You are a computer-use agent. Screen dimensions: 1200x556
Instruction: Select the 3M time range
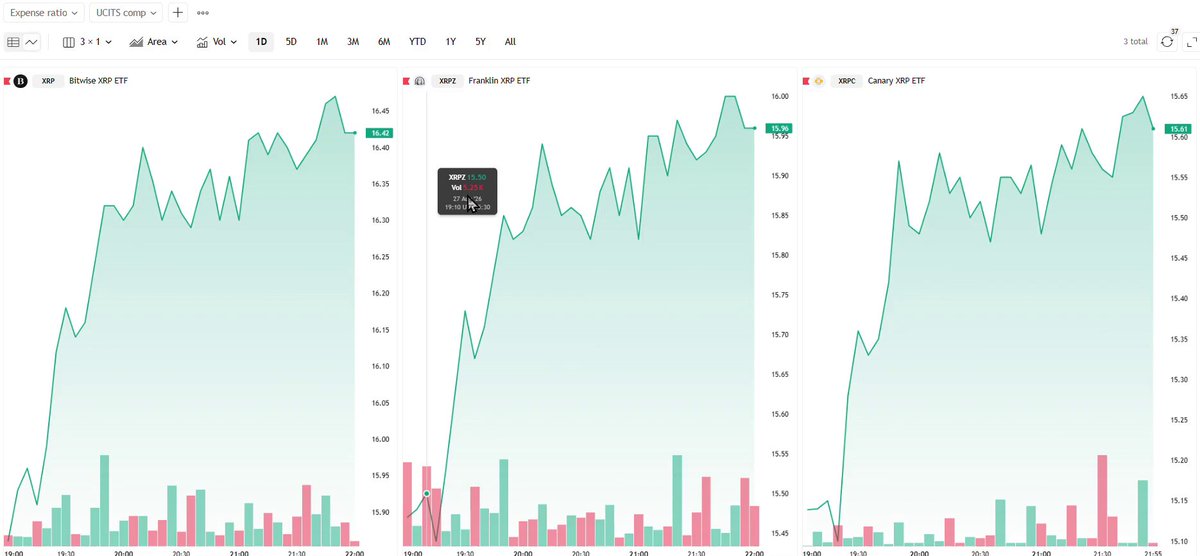pyautogui.click(x=353, y=42)
